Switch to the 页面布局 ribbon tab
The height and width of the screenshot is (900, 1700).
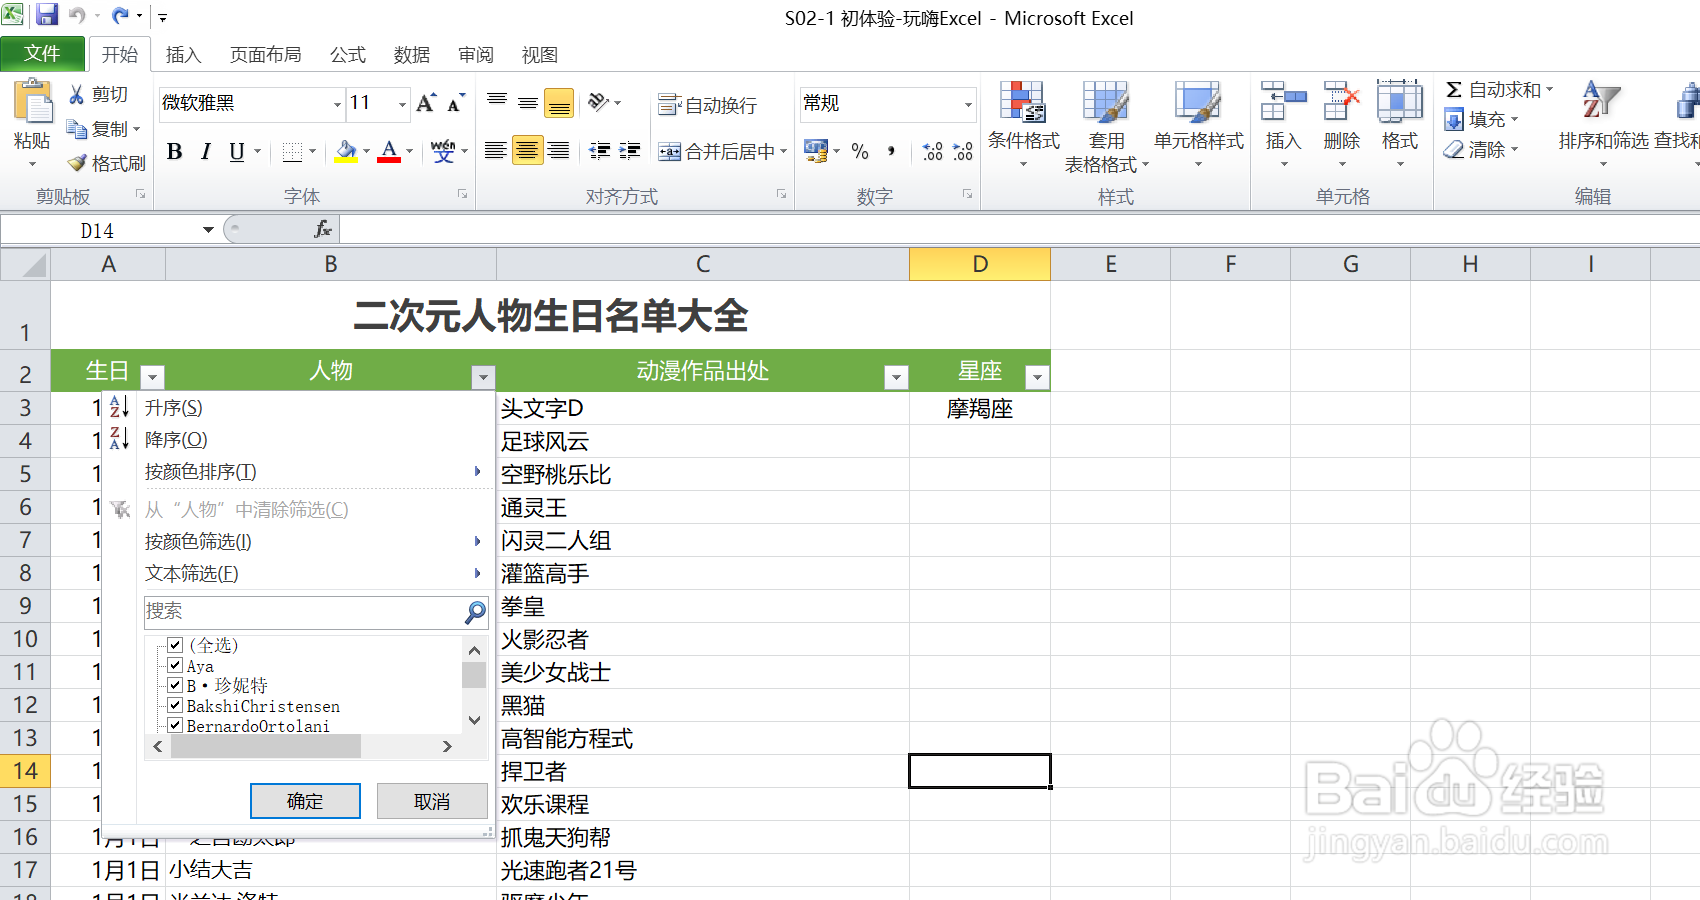coord(266,55)
